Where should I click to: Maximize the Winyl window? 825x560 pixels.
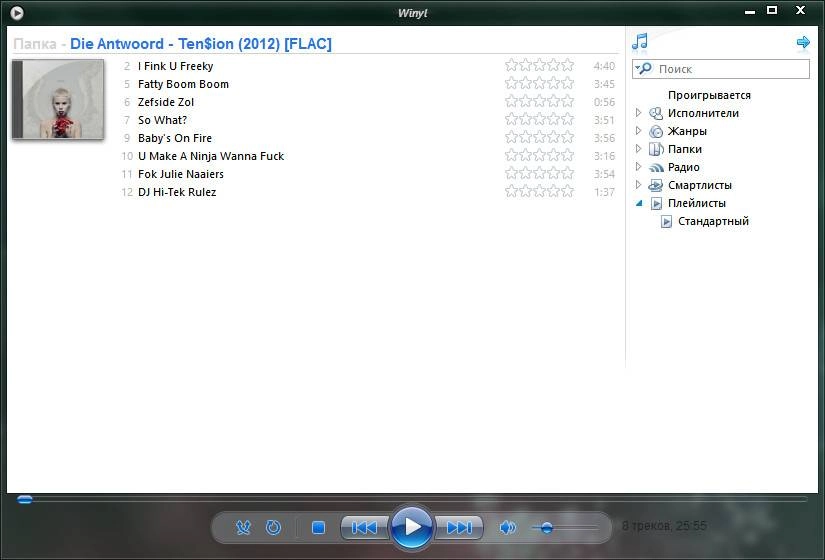pyautogui.click(x=772, y=10)
